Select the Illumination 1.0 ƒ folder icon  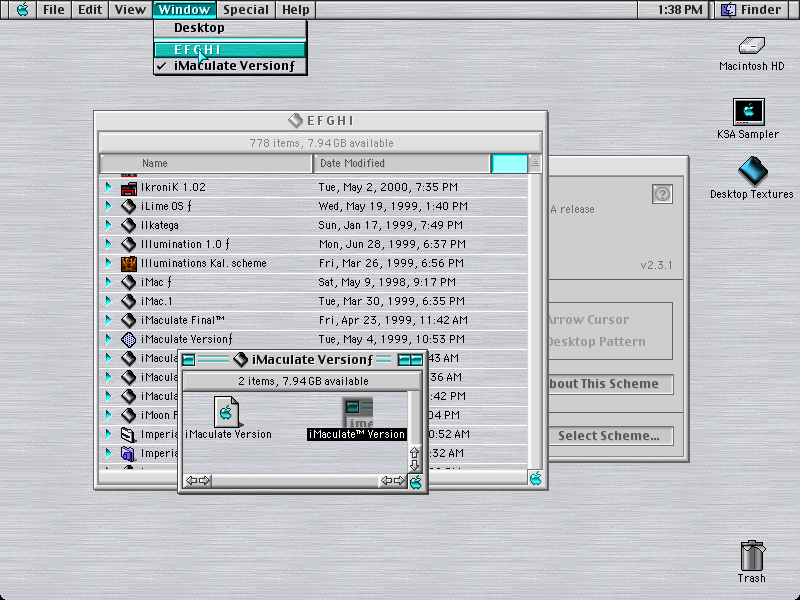(129, 244)
